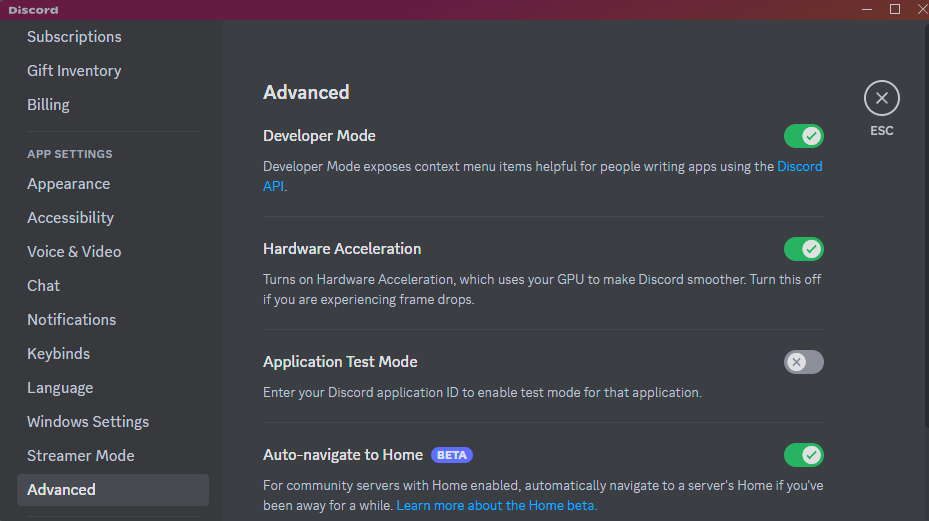Click the APP SETTINGS section header
Screen dimensions: 929x521
coord(70,154)
